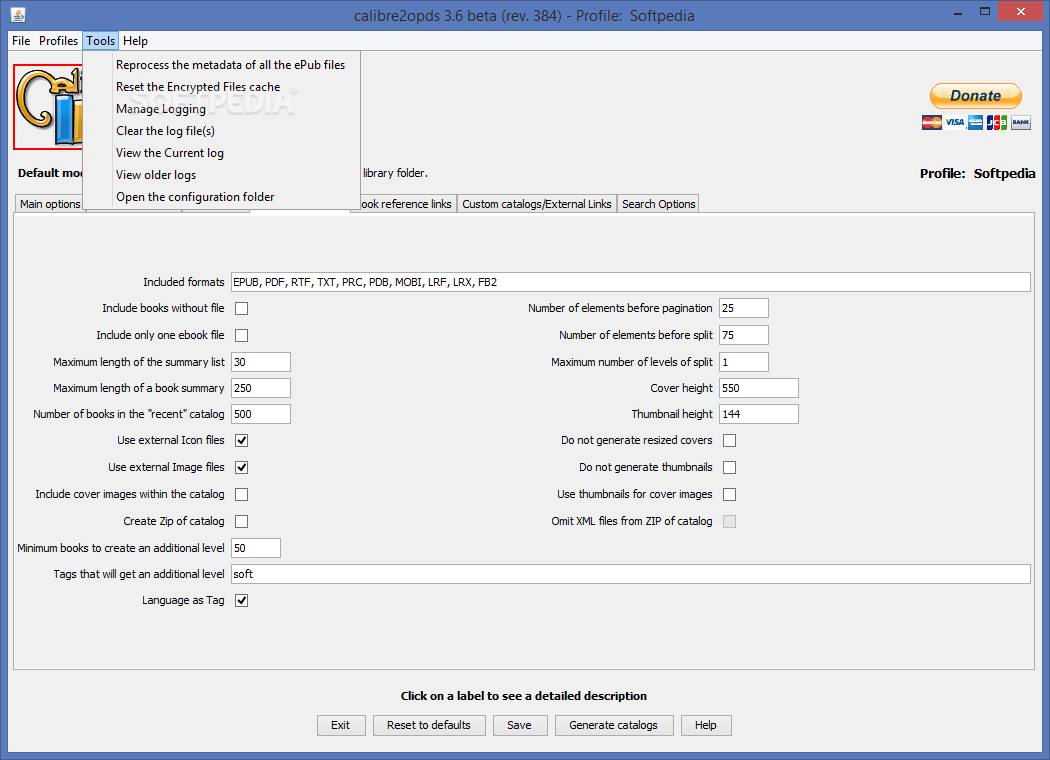
Task: Click the Donate PayPal button
Action: 976,96
